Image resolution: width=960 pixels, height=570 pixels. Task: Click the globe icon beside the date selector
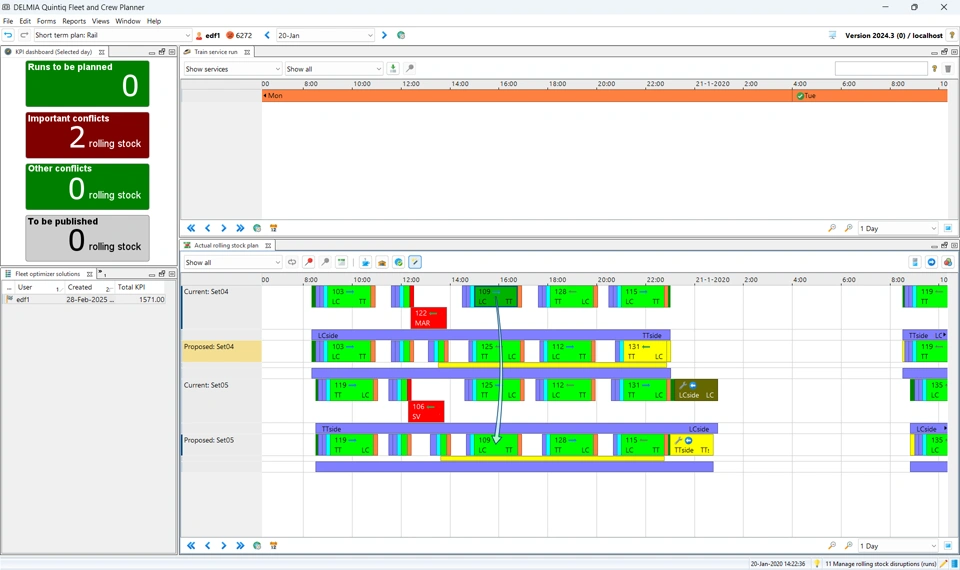click(401, 36)
